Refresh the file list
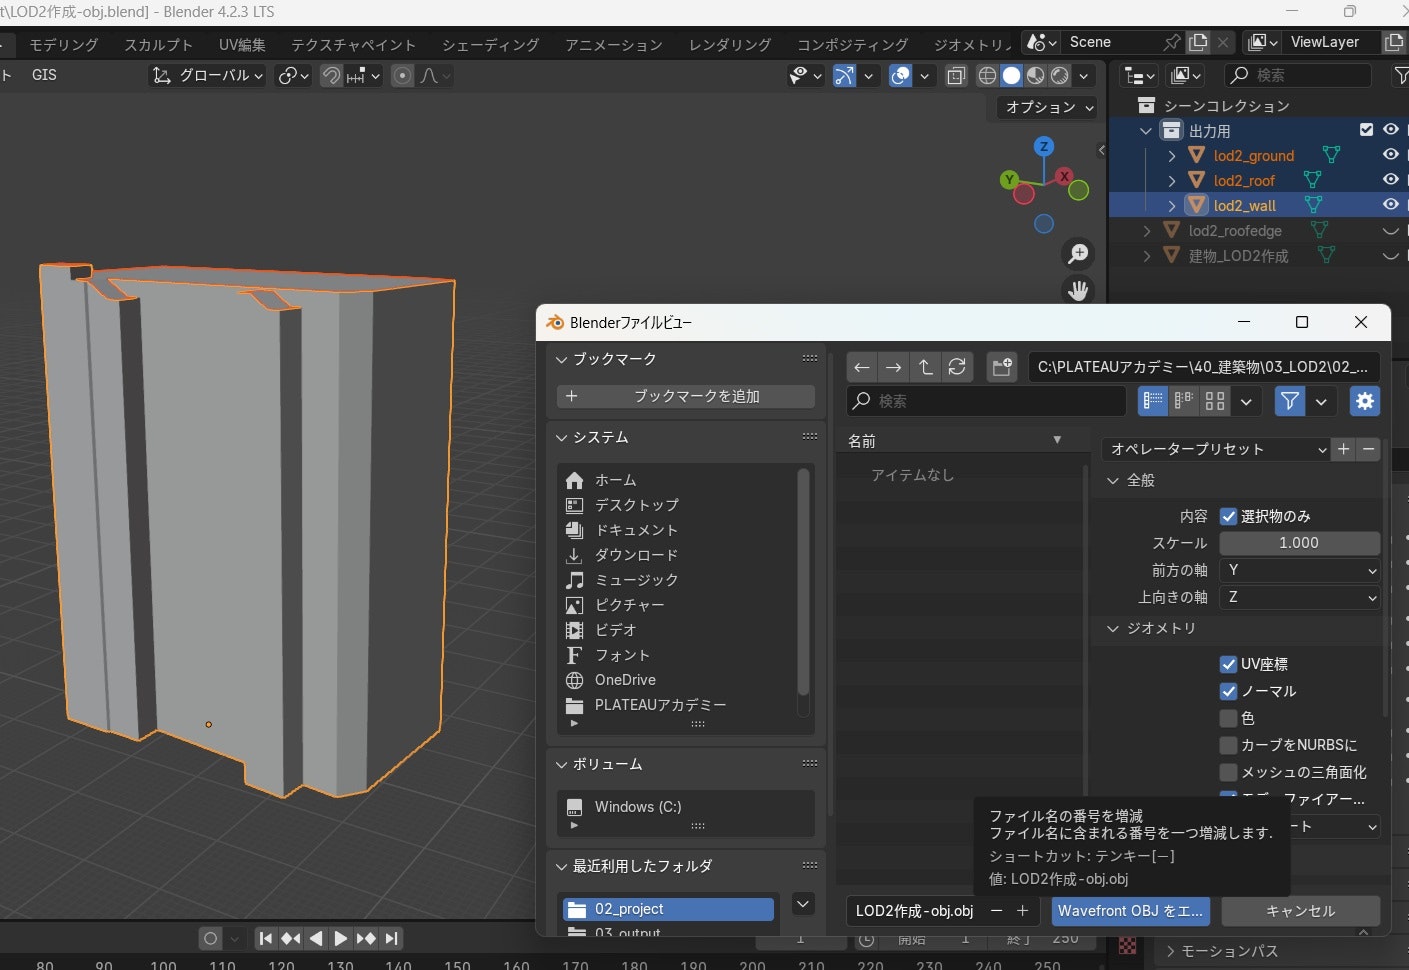 click(957, 367)
